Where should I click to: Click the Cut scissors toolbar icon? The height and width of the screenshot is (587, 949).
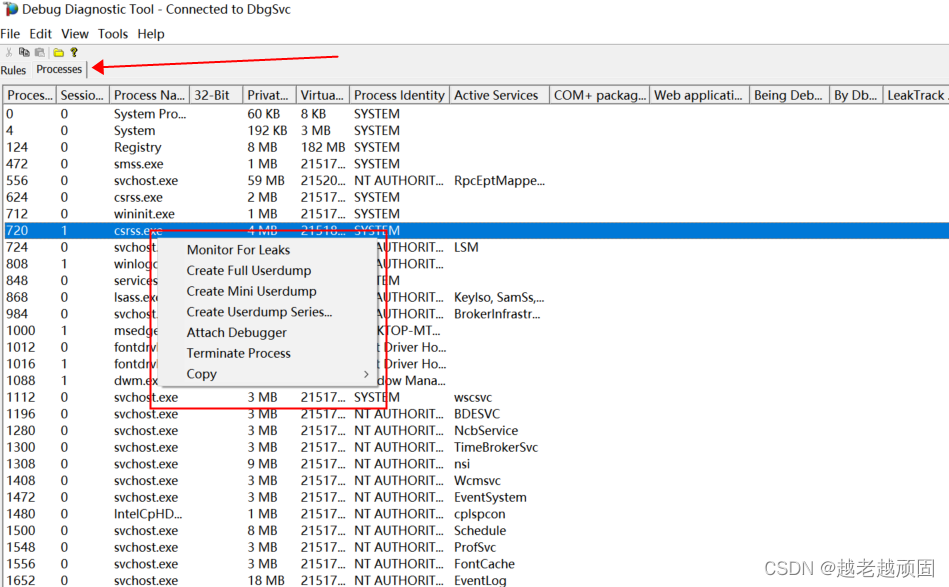click(8, 52)
